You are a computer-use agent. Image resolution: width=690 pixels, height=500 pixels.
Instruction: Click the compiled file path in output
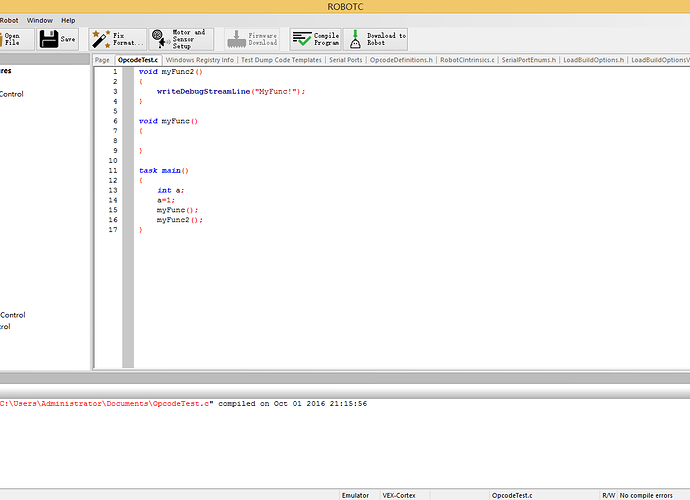coord(106,404)
